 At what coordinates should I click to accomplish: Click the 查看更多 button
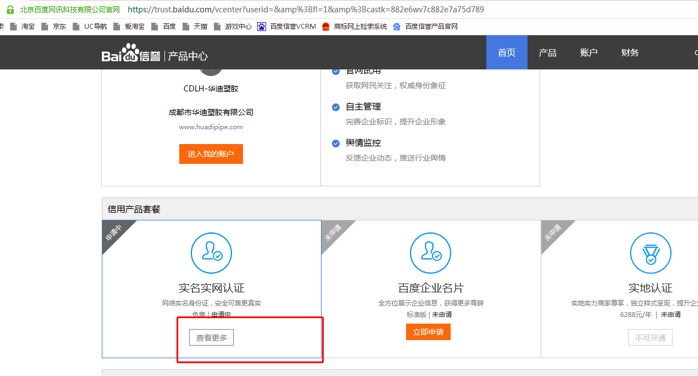coord(211,338)
